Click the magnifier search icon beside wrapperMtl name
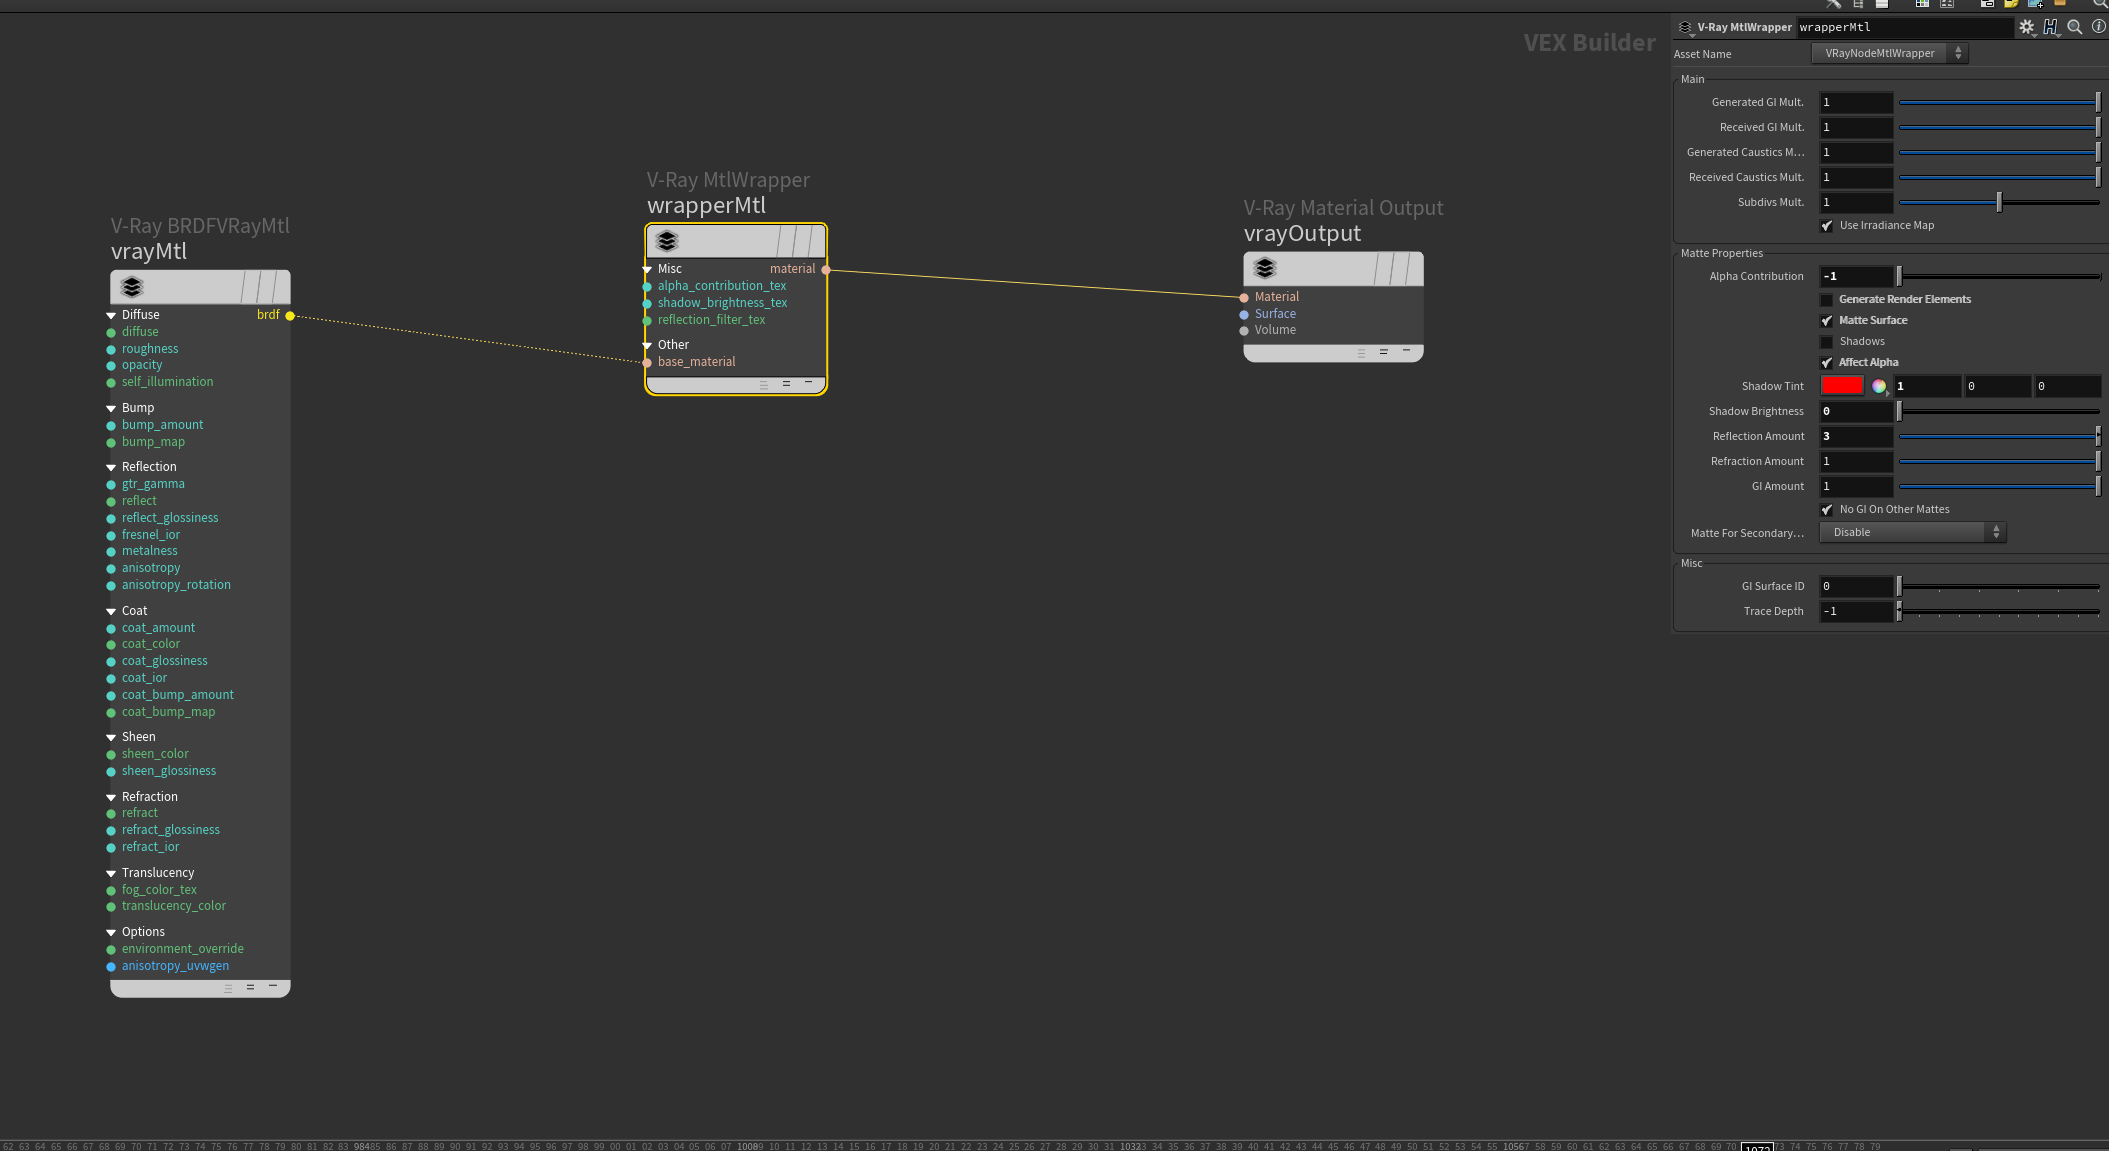This screenshot has width=2109, height=1151. (x=2075, y=27)
